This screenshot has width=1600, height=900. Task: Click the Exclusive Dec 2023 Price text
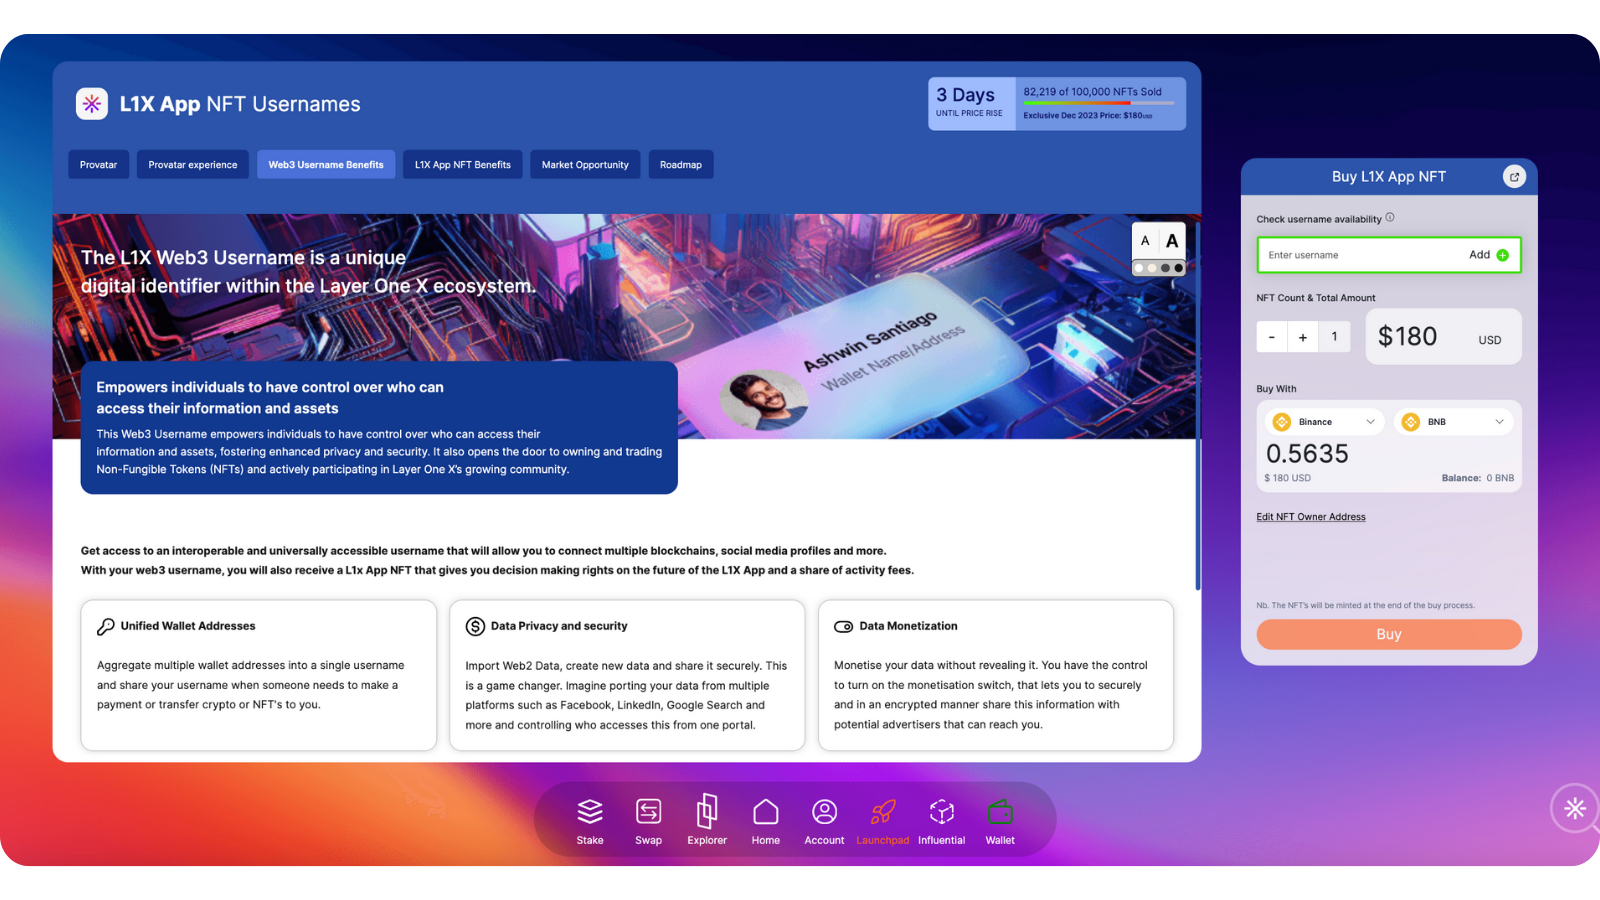pos(1088,116)
